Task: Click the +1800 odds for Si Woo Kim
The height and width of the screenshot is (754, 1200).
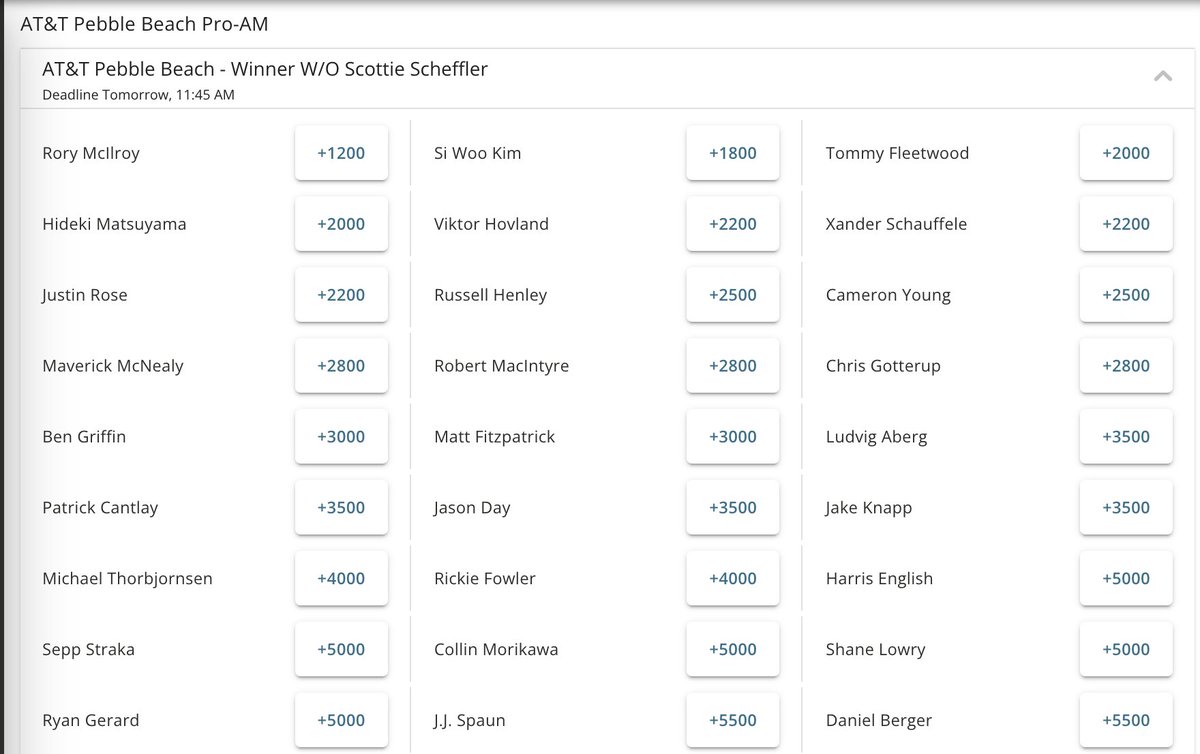Action: (x=732, y=152)
